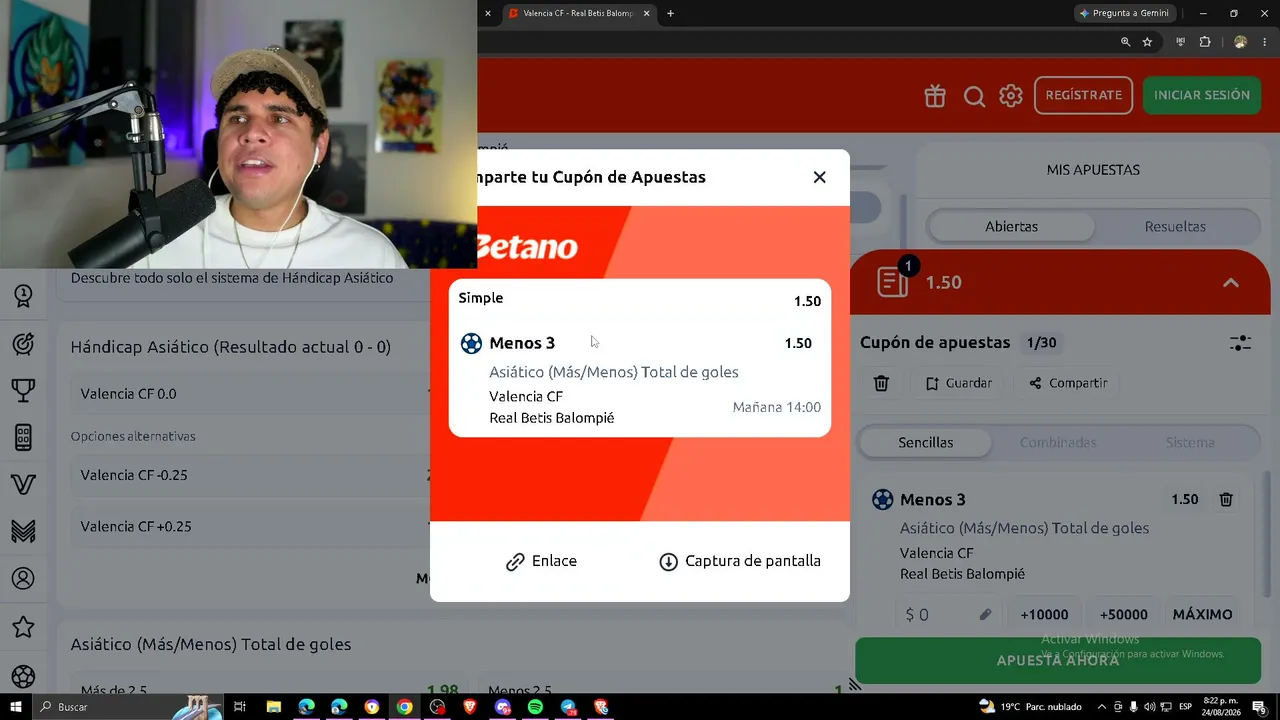Close the Valencia CF - Real Betis browser tab
The height and width of the screenshot is (720, 1280).
[x=647, y=13]
